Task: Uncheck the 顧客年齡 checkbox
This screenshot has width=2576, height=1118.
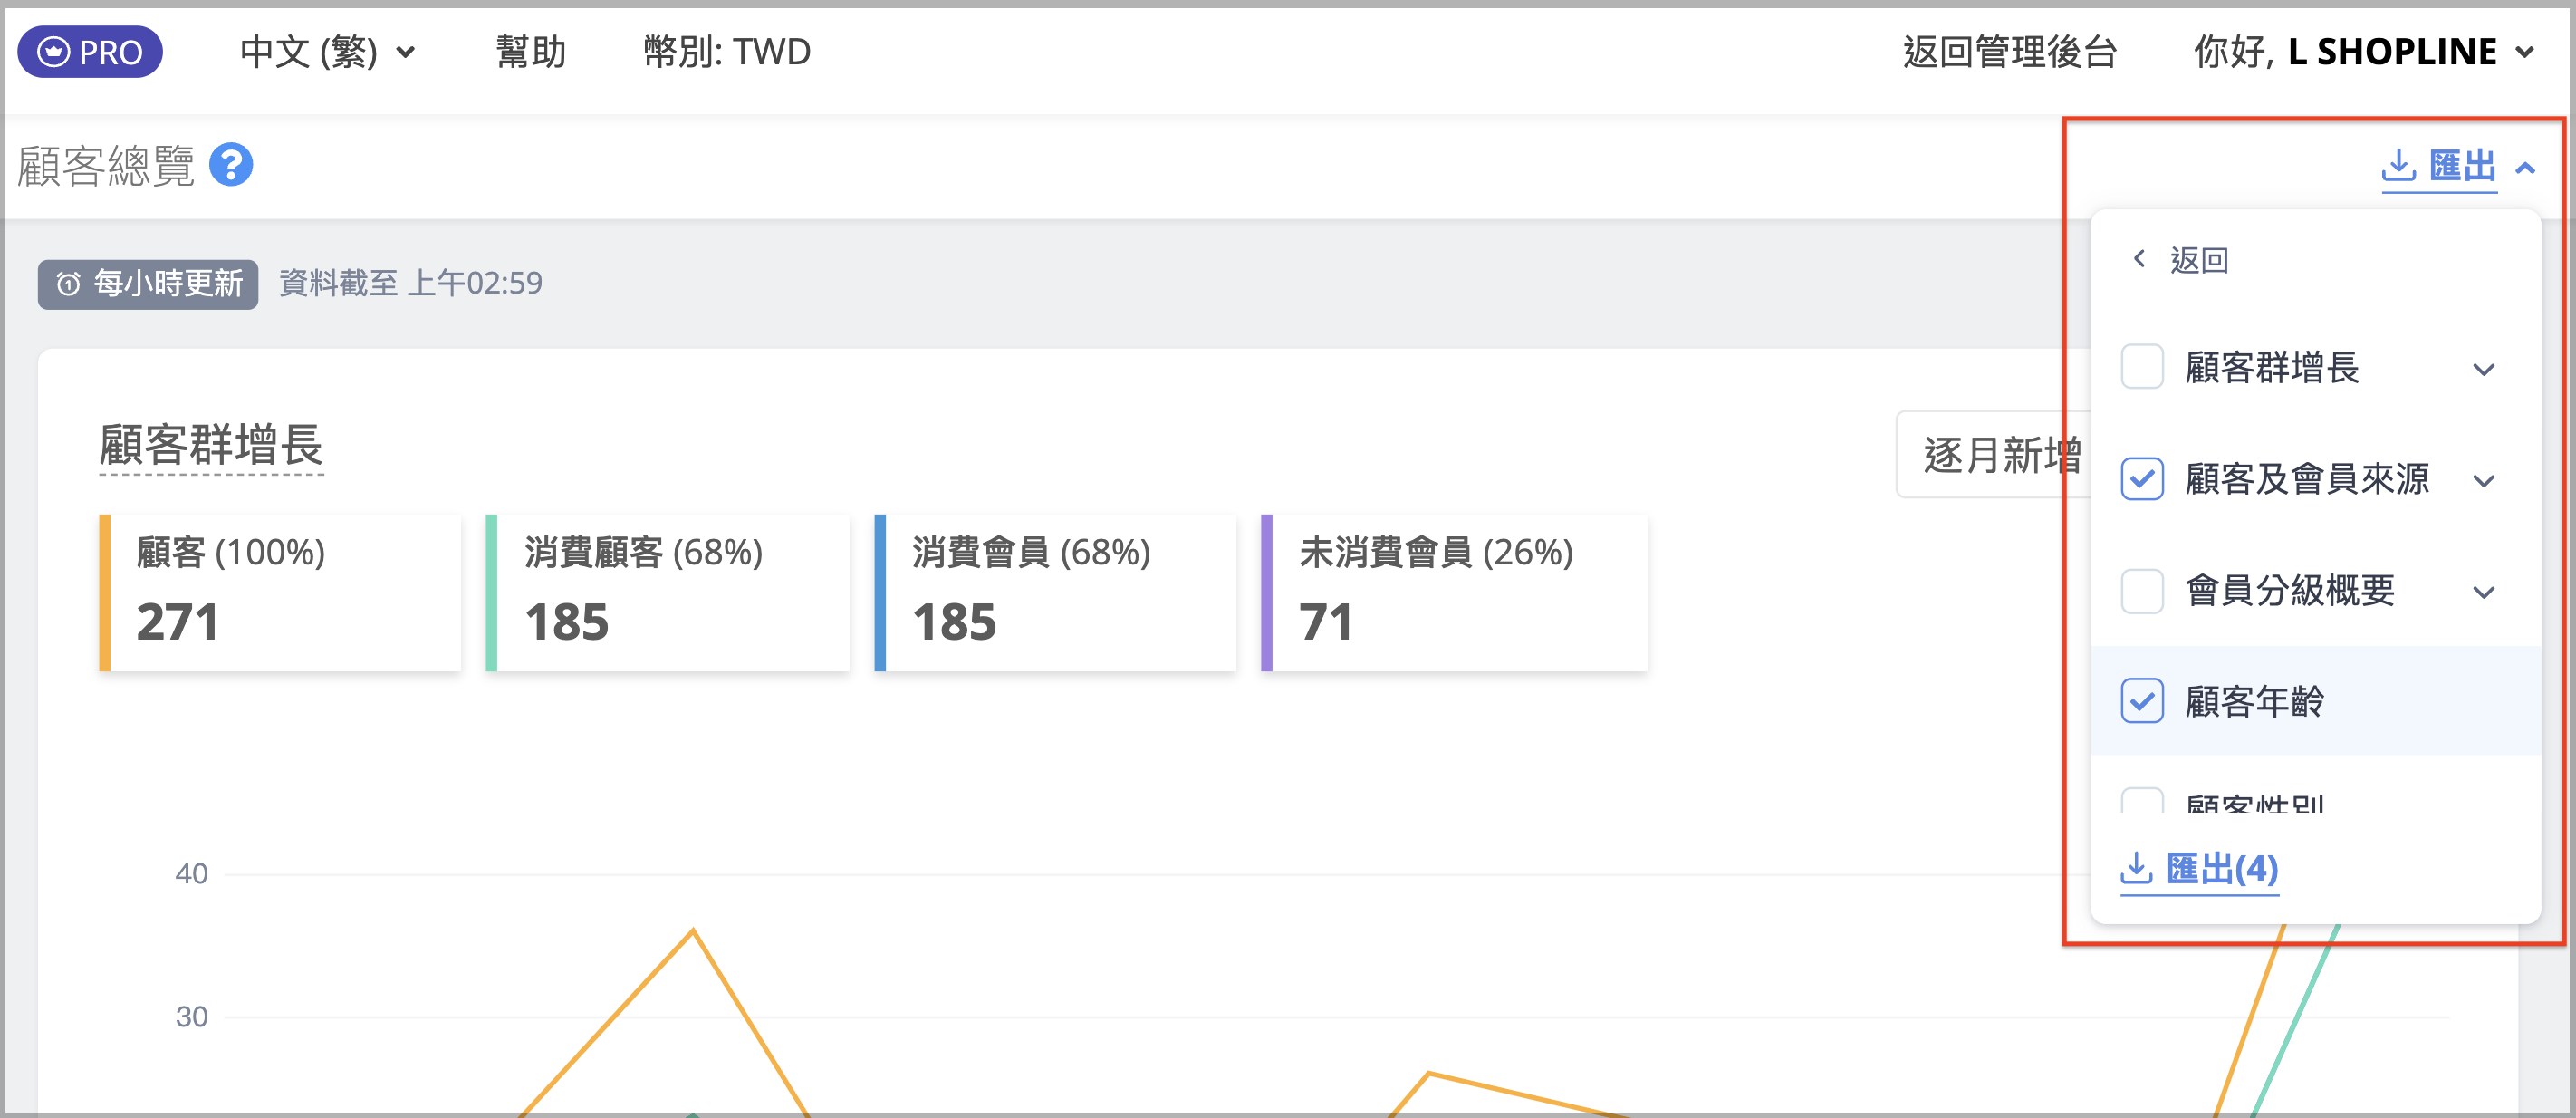Action: coord(2141,701)
